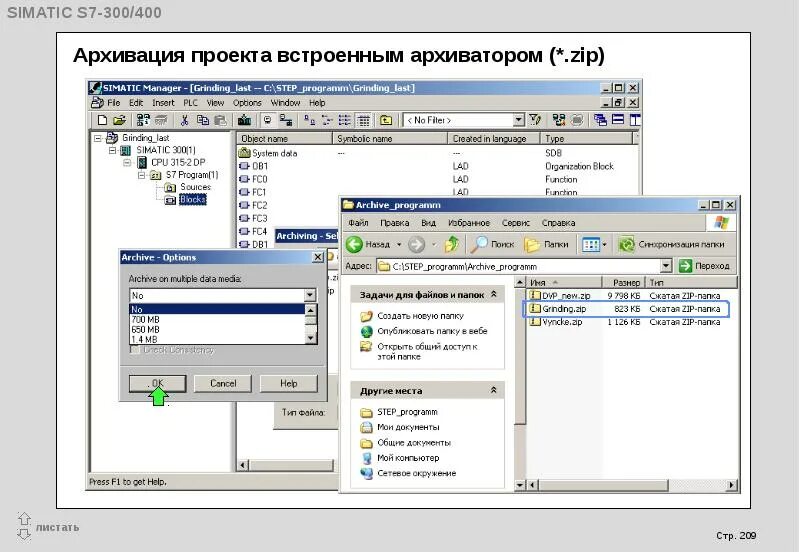Click the Tile Horizontally windows icon
Screen dimensions: 800x553
(x=618, y=120)
